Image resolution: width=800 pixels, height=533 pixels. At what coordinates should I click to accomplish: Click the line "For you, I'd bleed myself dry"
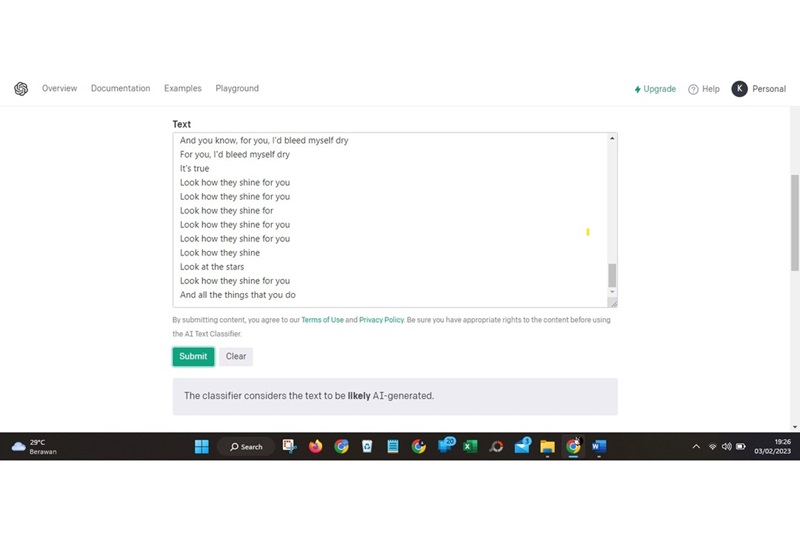(x=235, y=154)
